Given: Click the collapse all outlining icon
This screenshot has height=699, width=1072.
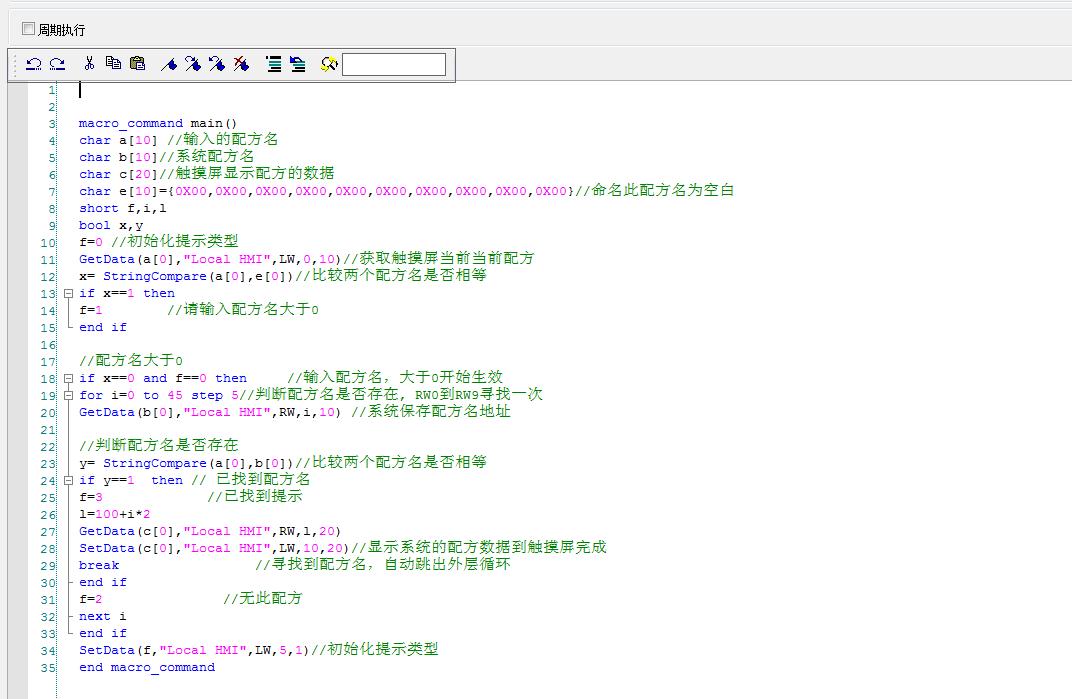Looking at the screenshot, I should (x=297, y=64).
